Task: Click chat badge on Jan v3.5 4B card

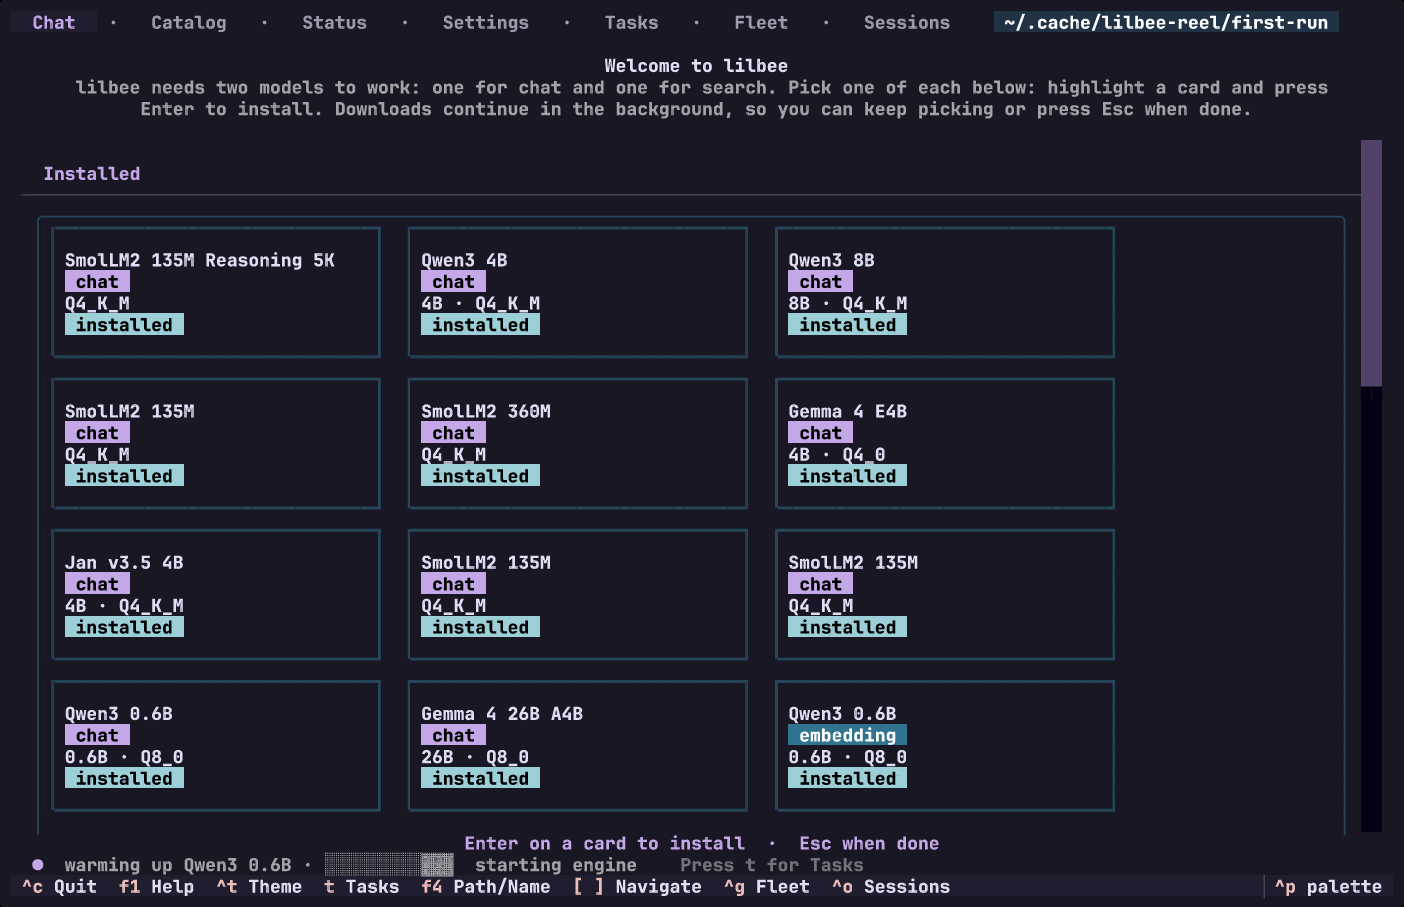Action: (97, 584)
